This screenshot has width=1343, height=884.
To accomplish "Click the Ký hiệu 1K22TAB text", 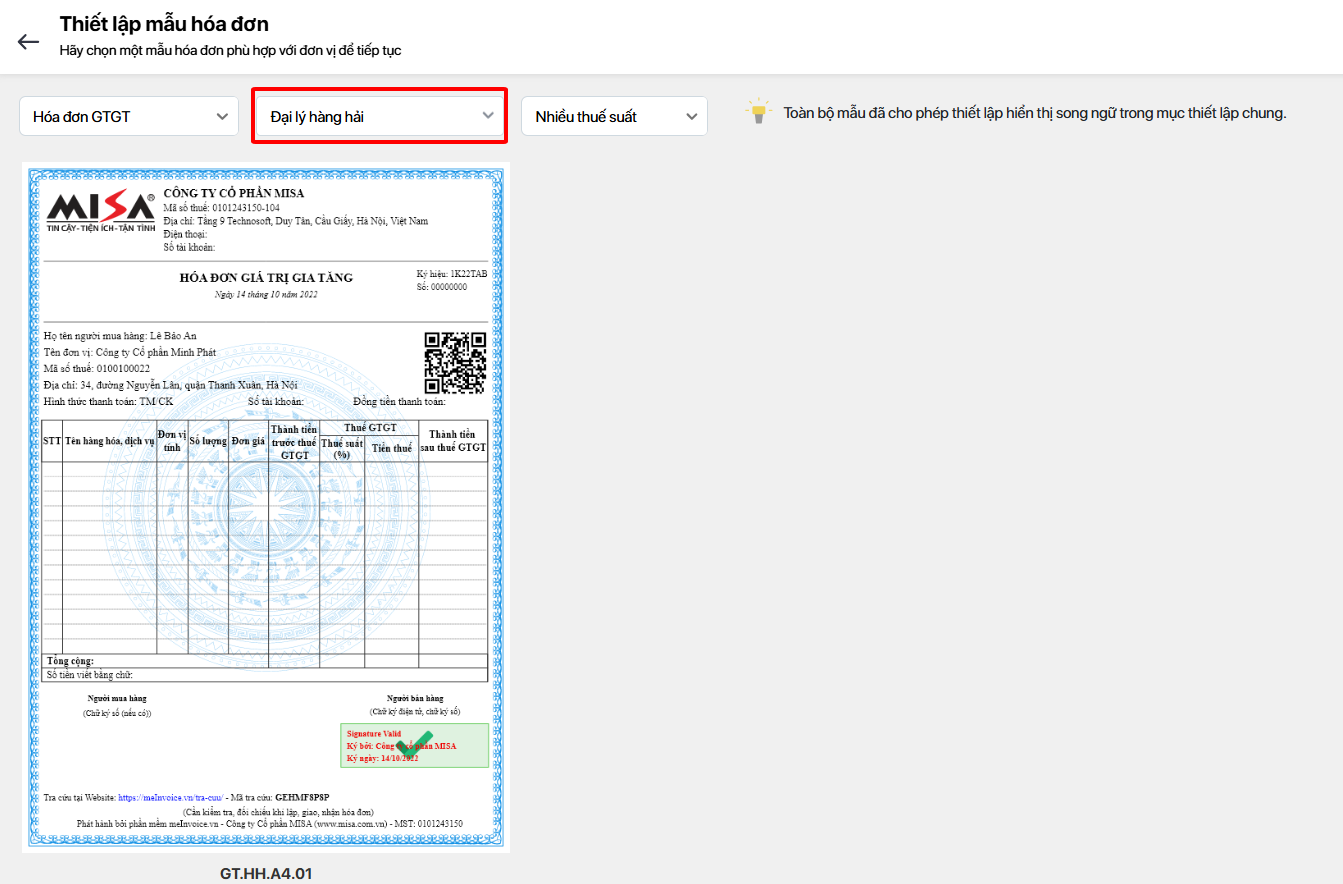I will pos(452,273).
